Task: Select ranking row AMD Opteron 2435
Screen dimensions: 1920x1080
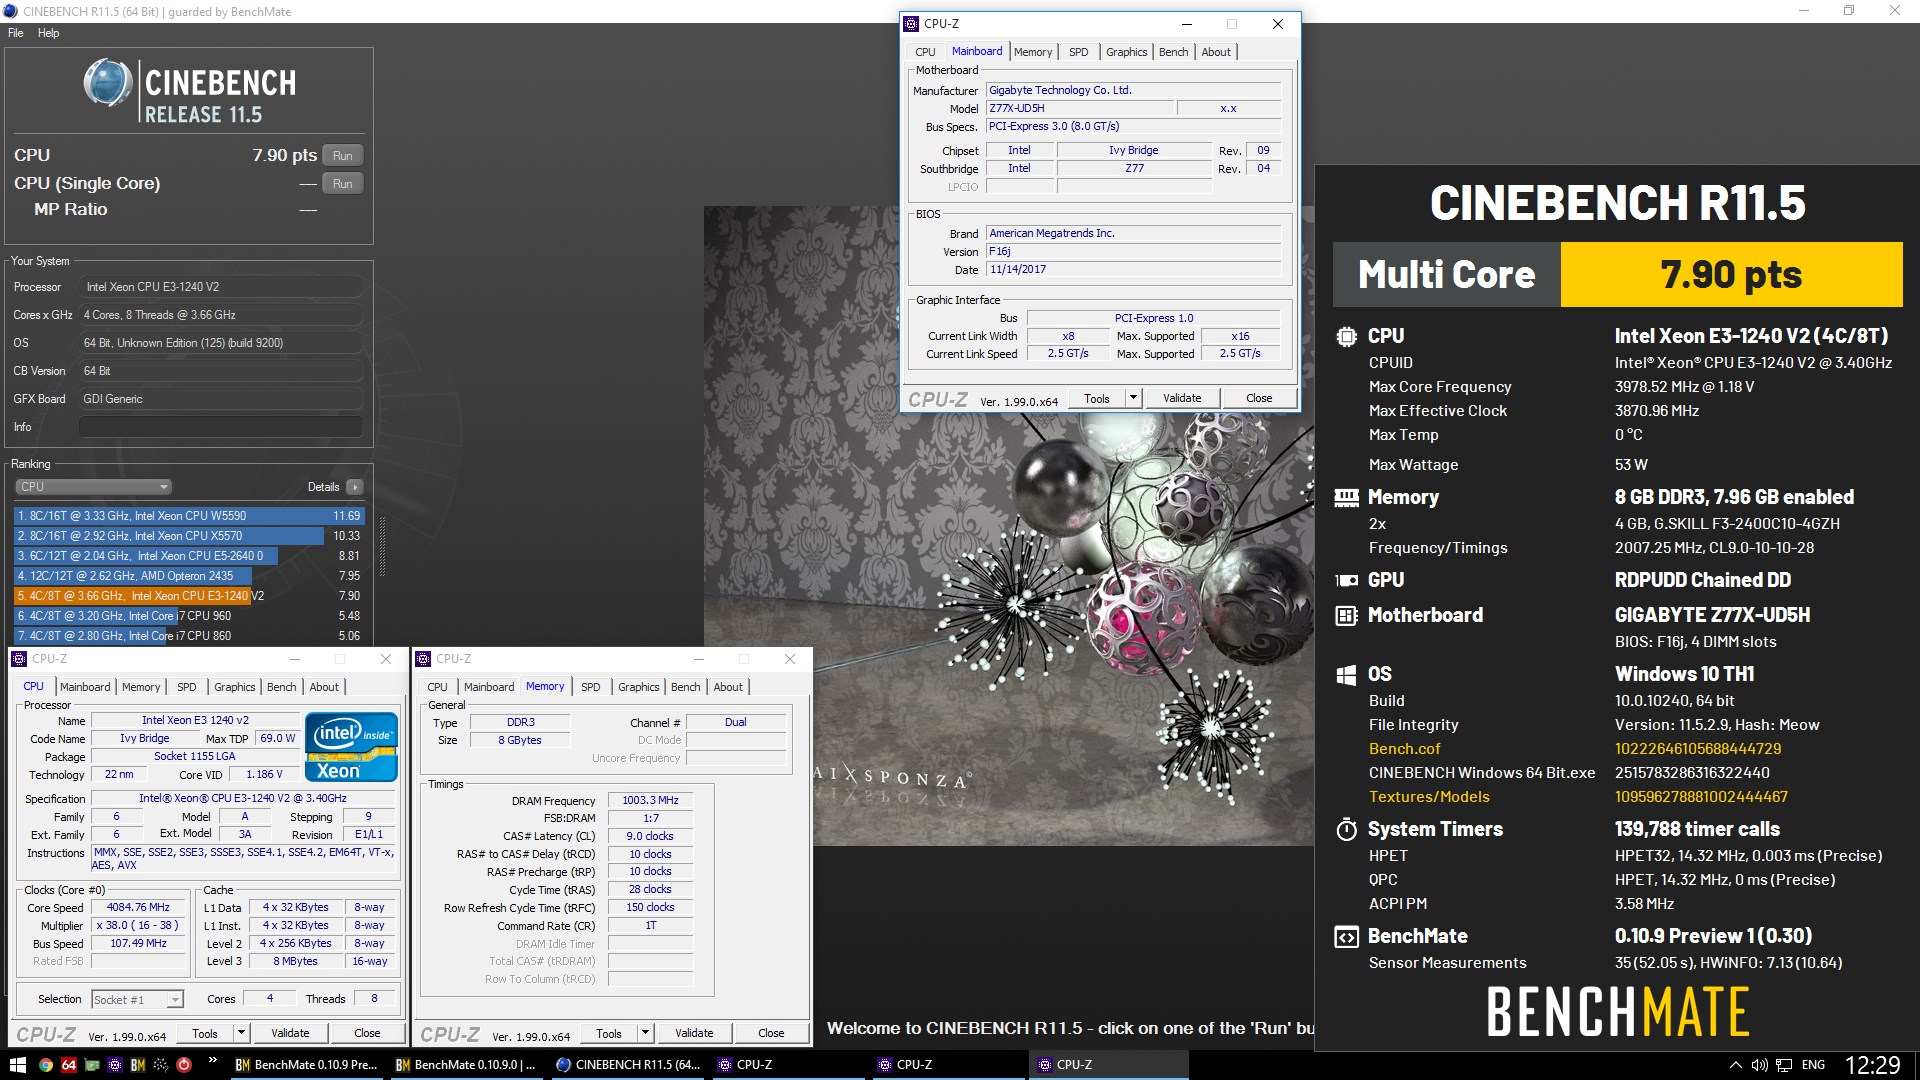Action: coord(189,576)
